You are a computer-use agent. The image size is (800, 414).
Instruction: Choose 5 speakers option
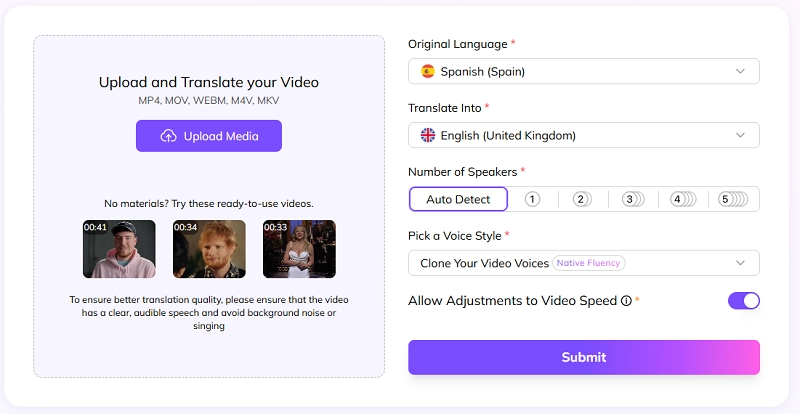733,199
